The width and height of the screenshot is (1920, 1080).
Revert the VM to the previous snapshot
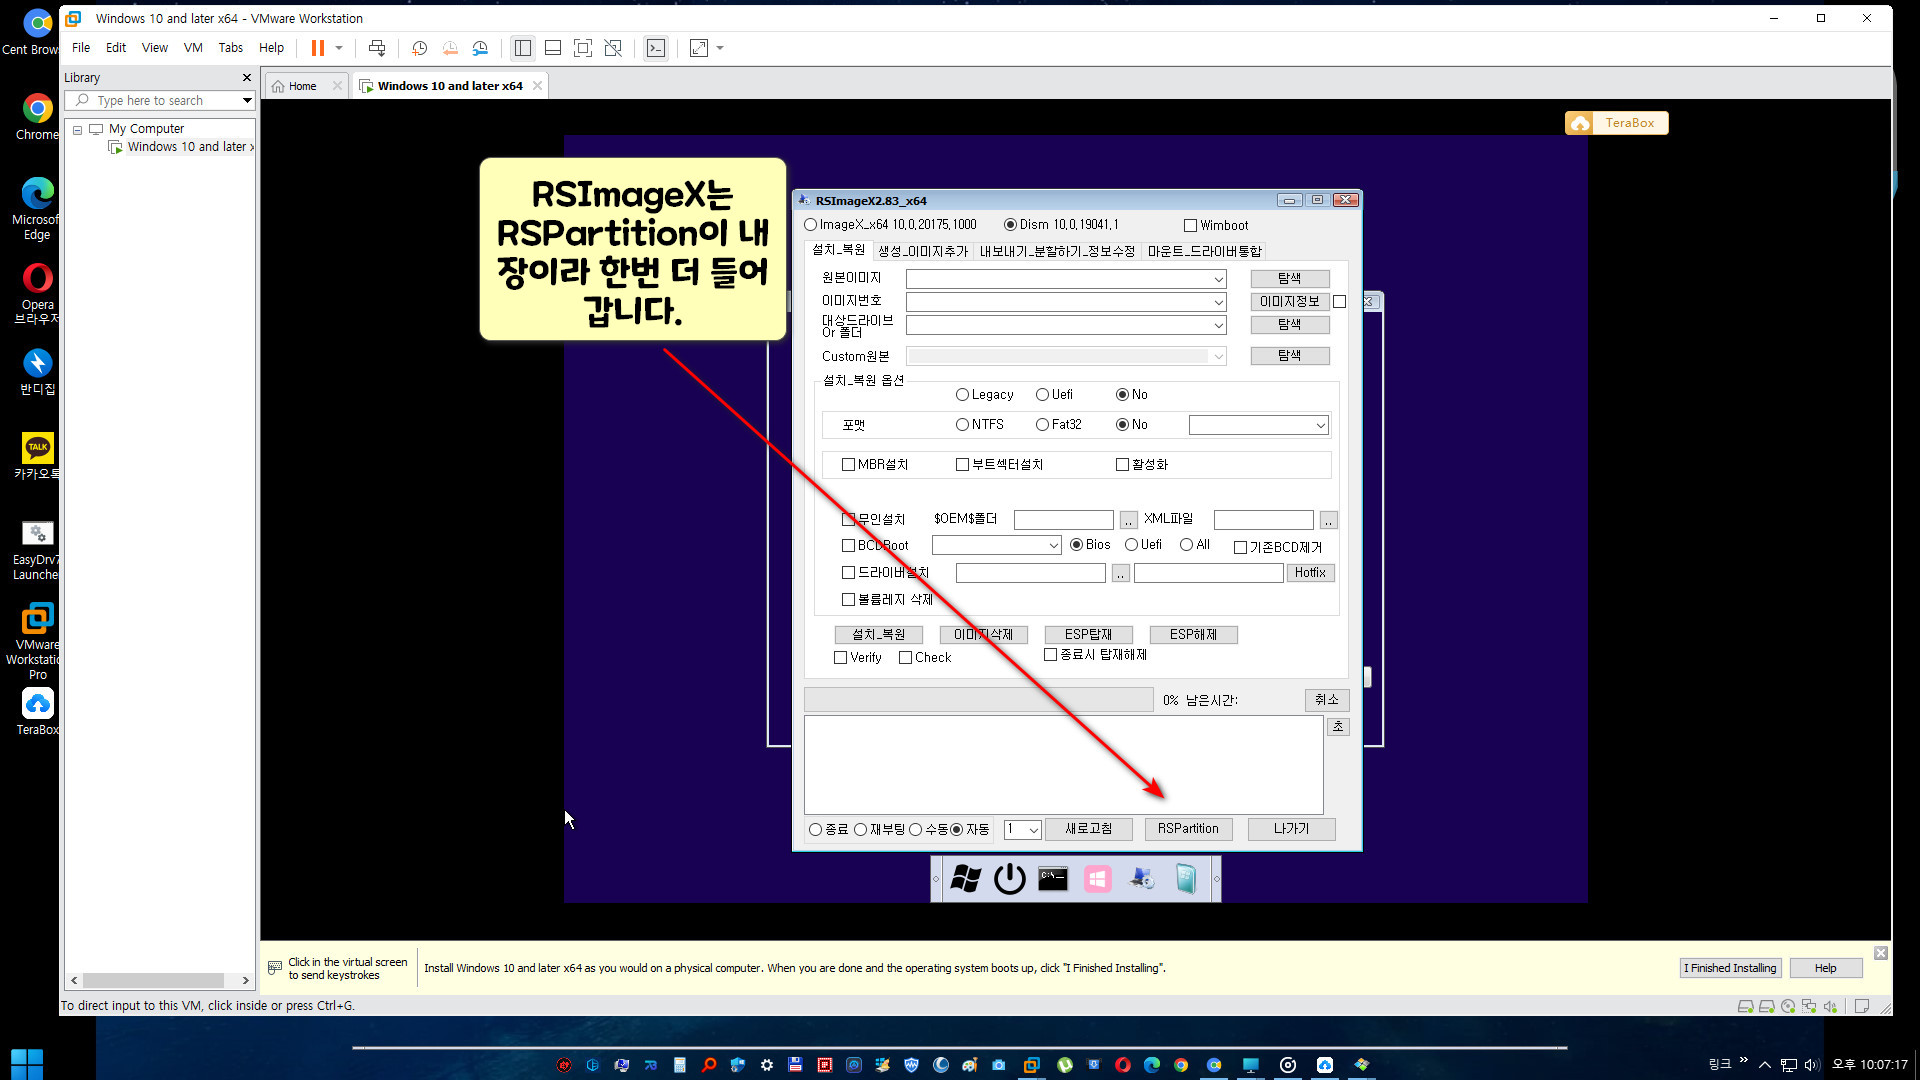(x=450, y=48)
